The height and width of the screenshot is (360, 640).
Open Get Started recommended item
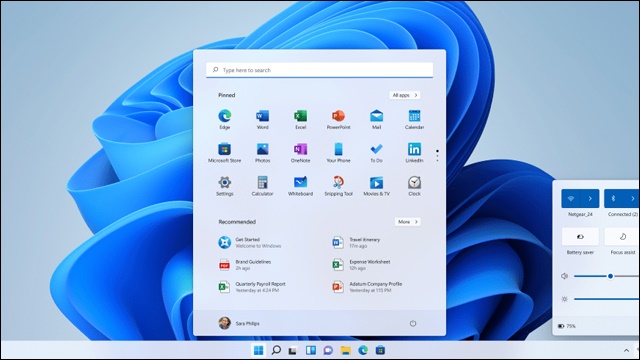pyautogui.click(x=250, y=242)
